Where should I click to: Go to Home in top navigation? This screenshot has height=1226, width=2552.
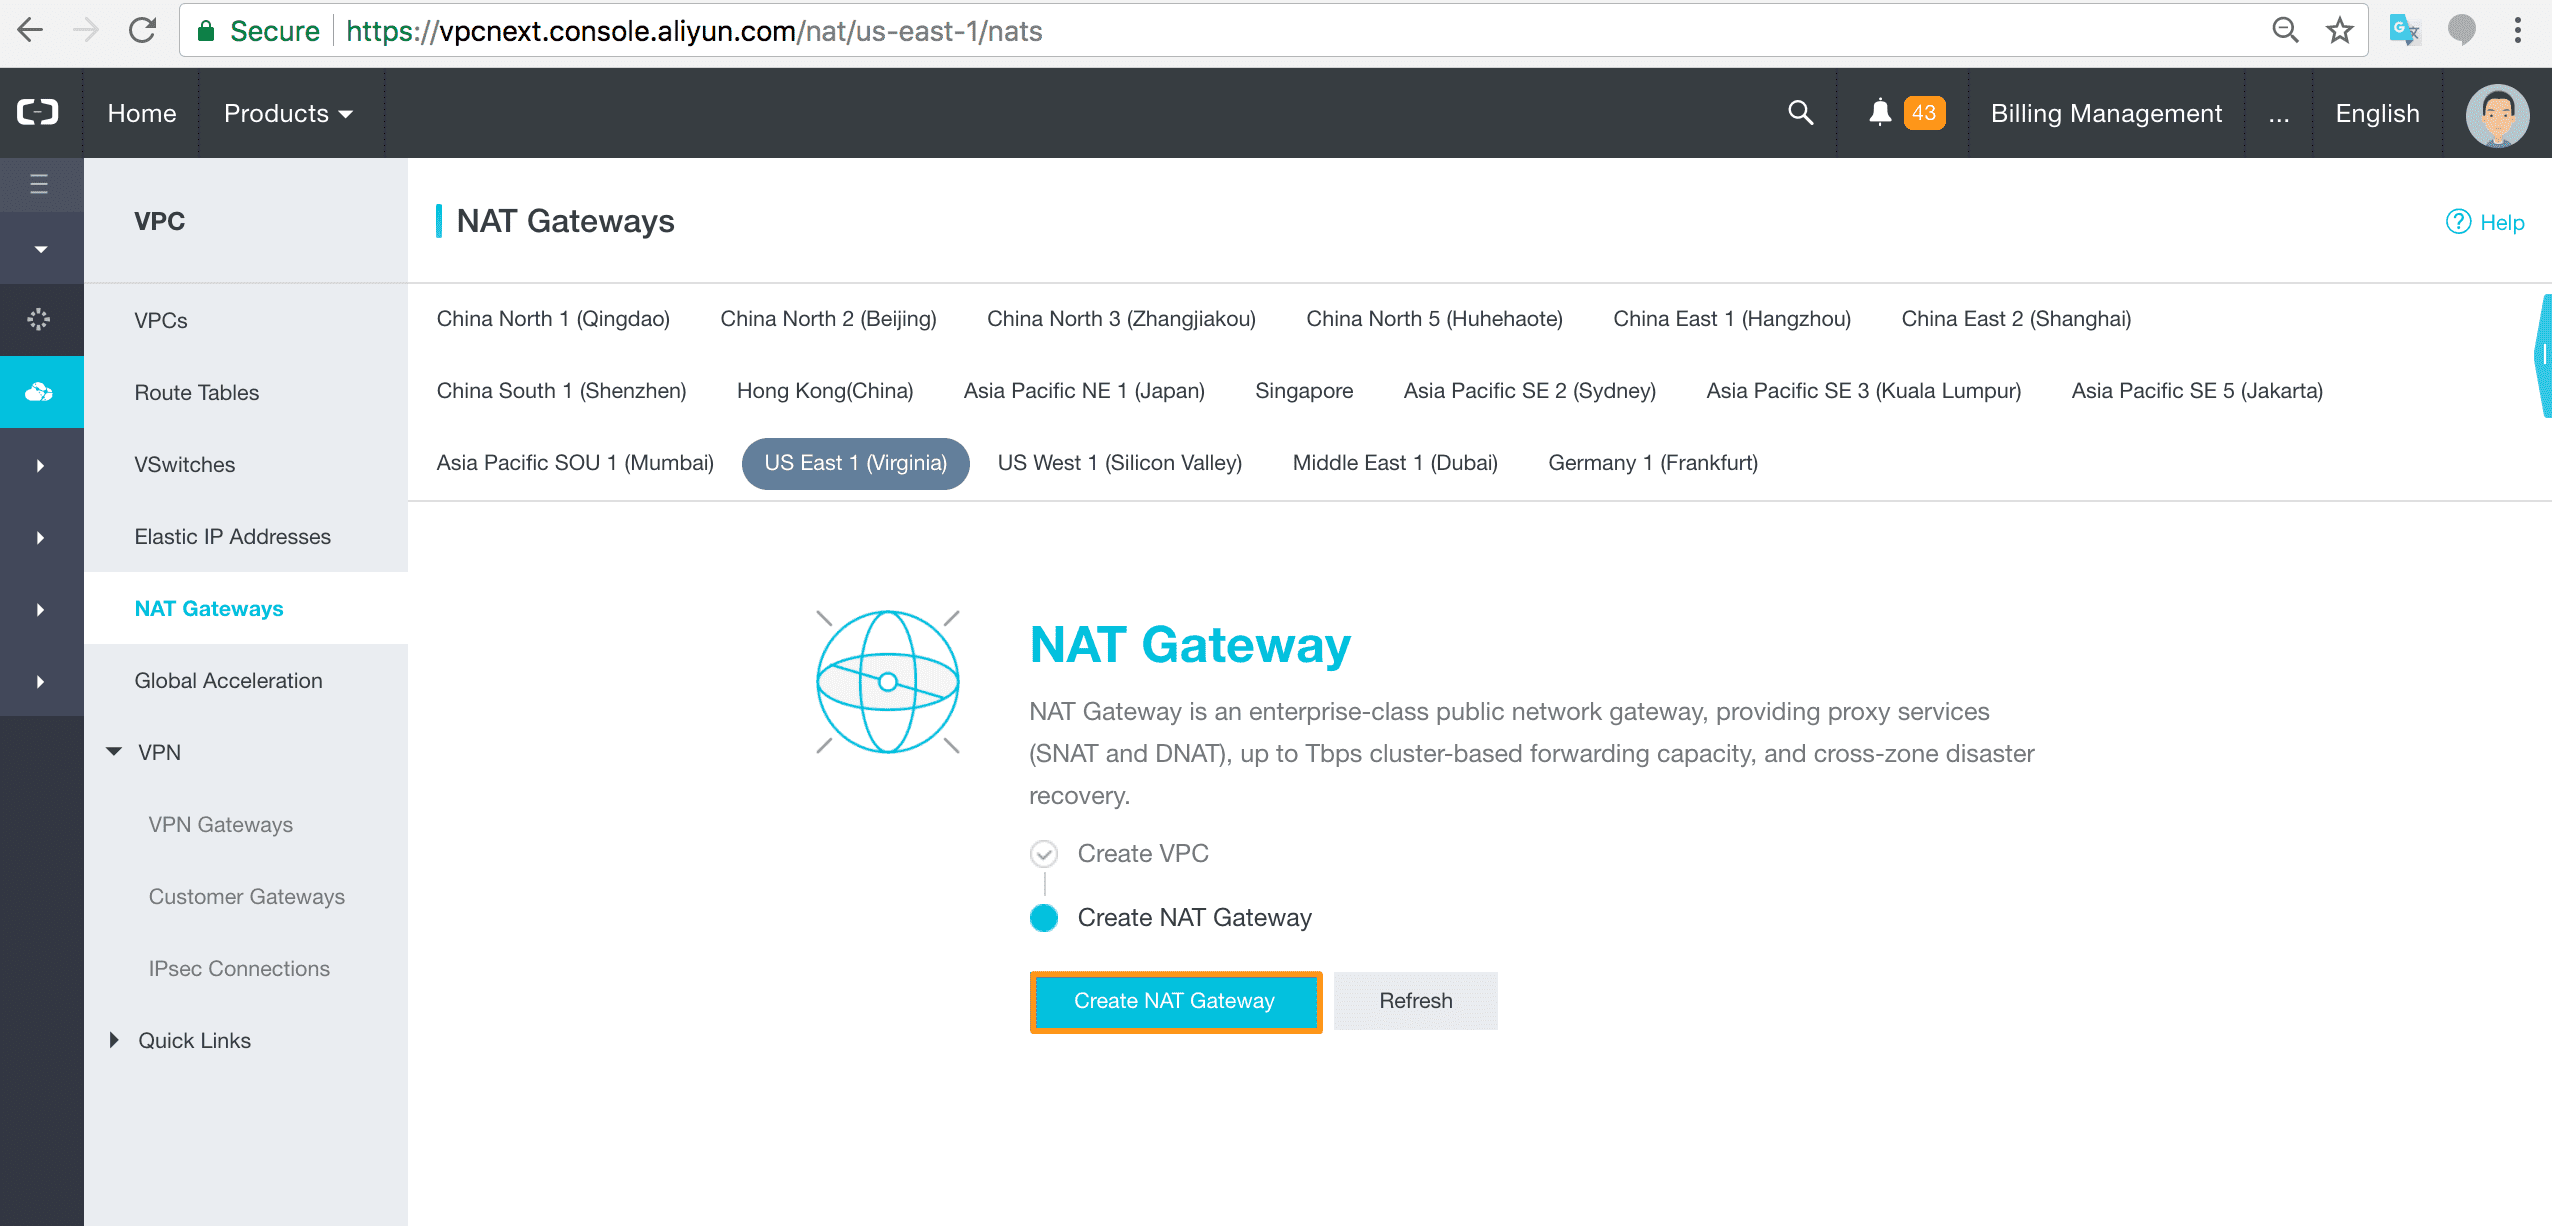(x=142, y=113)
